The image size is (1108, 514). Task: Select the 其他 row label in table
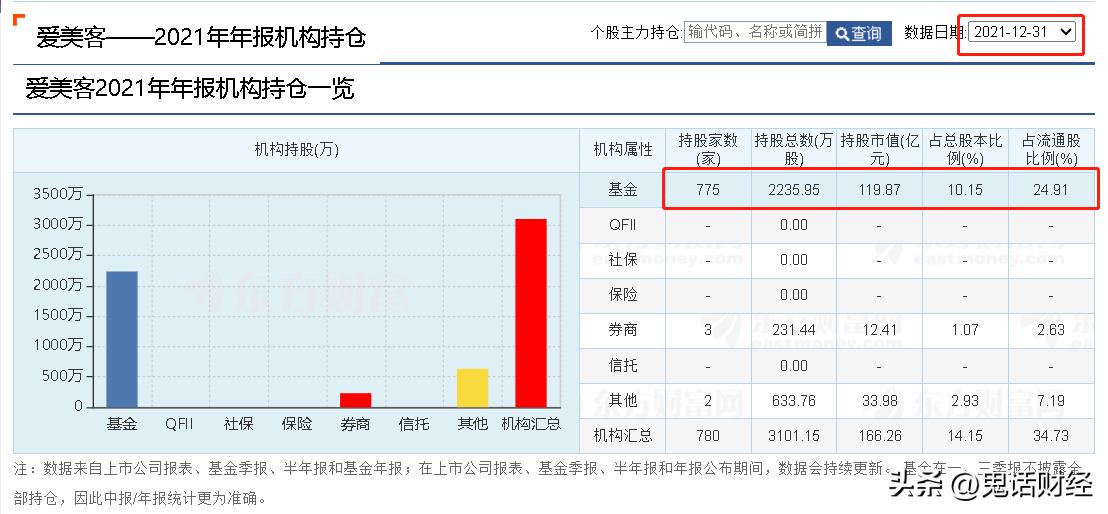[623, 401]
